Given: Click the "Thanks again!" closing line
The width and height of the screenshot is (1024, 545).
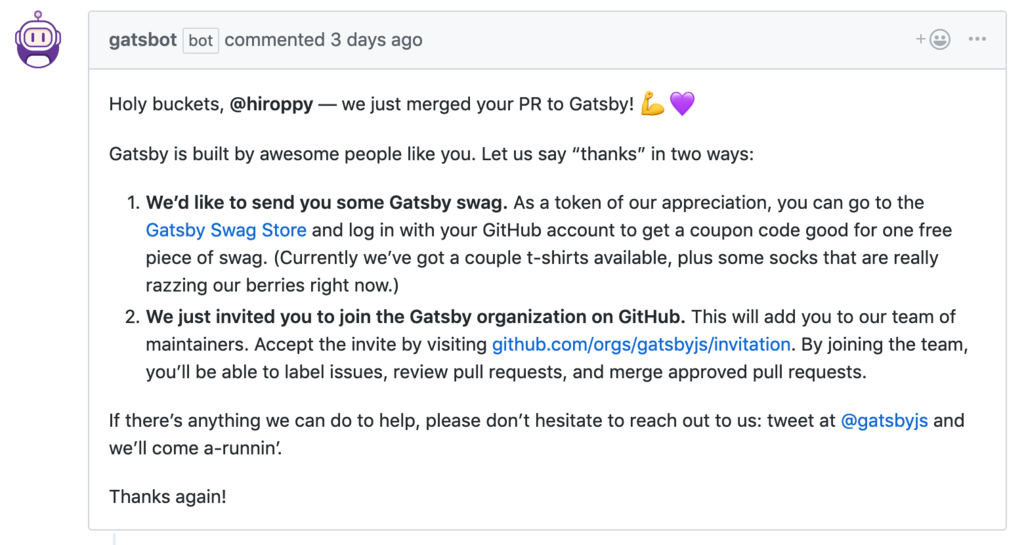Looking at the screenshot, I should point(168,497).
